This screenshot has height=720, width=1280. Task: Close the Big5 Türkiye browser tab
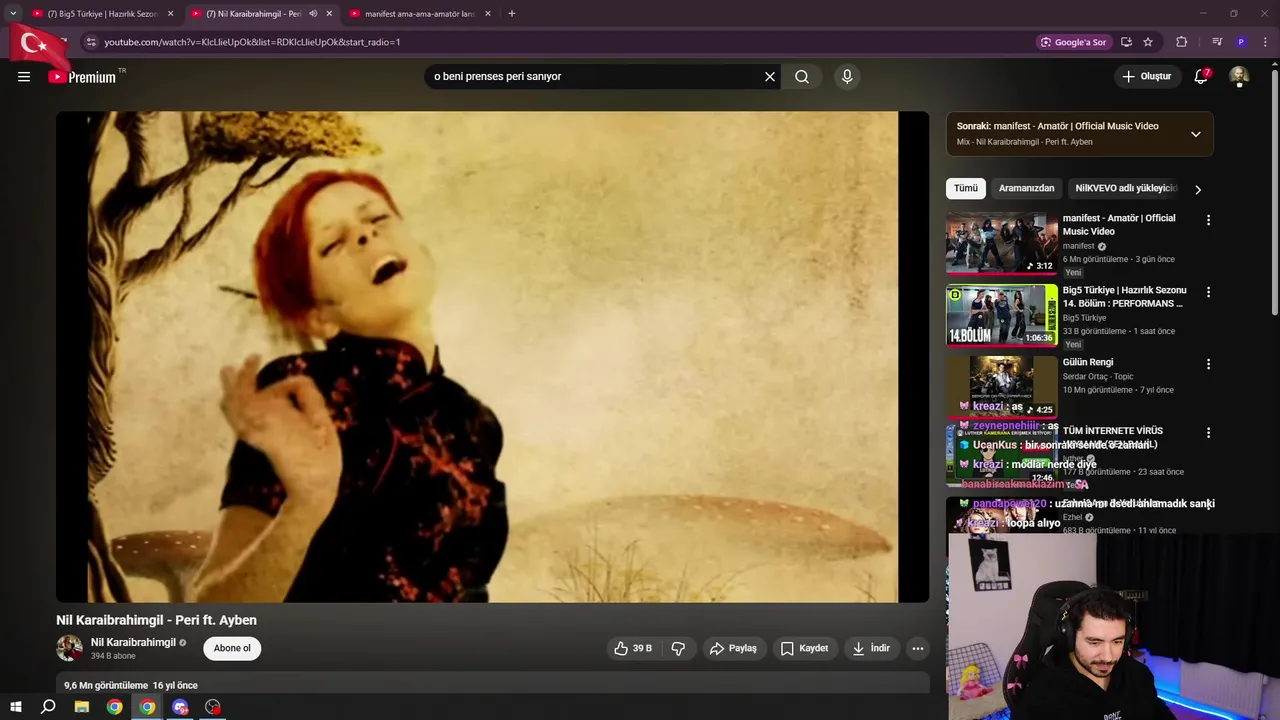[171, 14]
